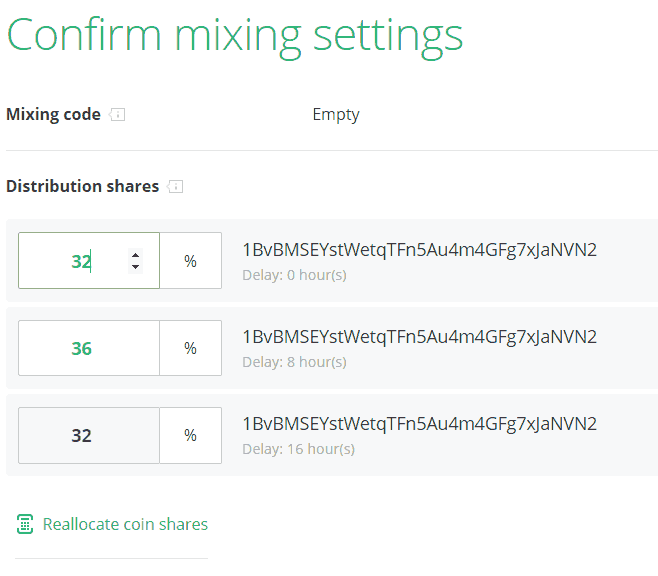This screenshot has width=658, height=576.
Task: Click the percent box next to 36
Action: click(190, 348)
